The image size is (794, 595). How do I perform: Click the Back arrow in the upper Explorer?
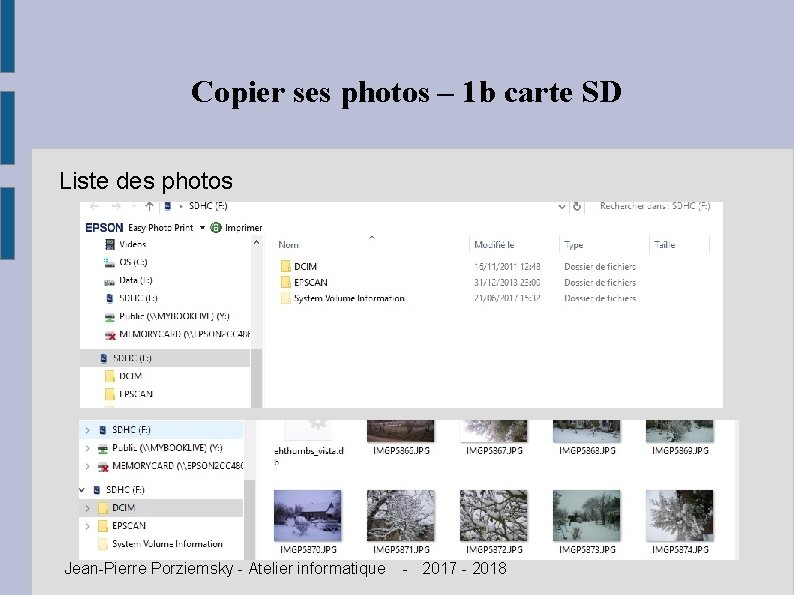[x=95, y=206]
